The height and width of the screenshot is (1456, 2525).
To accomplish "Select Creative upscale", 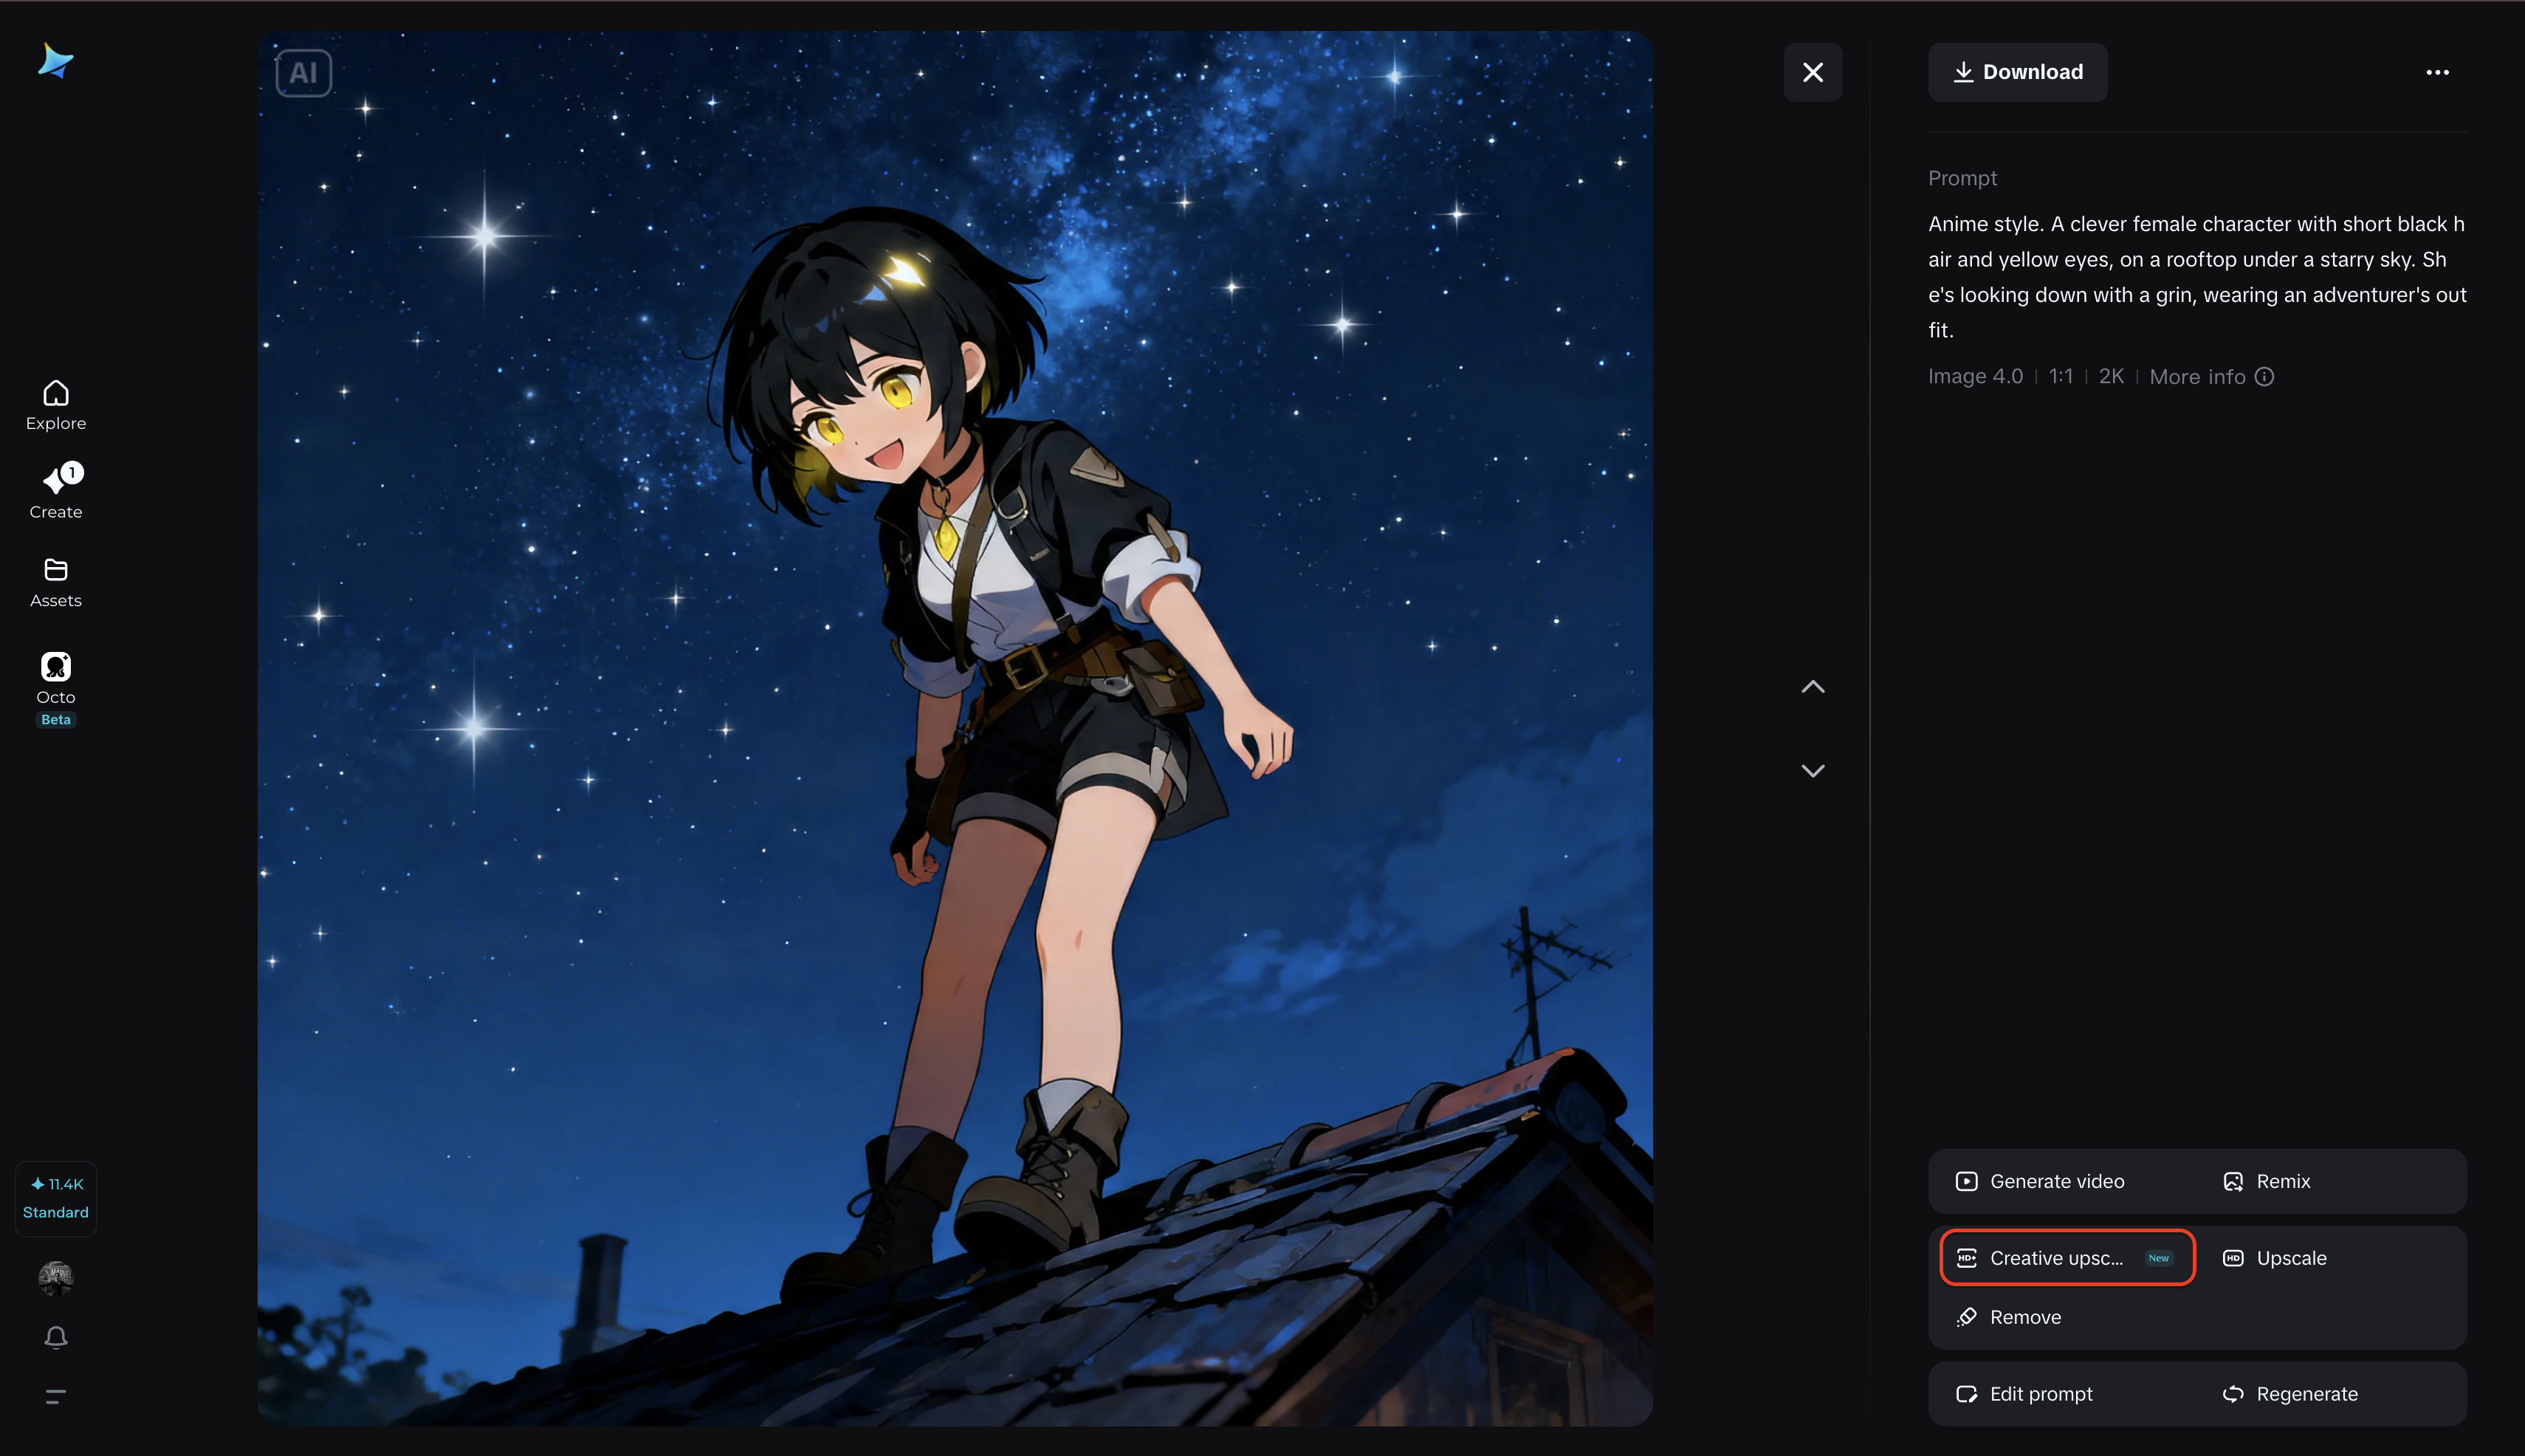I will pos(2067,1258).
